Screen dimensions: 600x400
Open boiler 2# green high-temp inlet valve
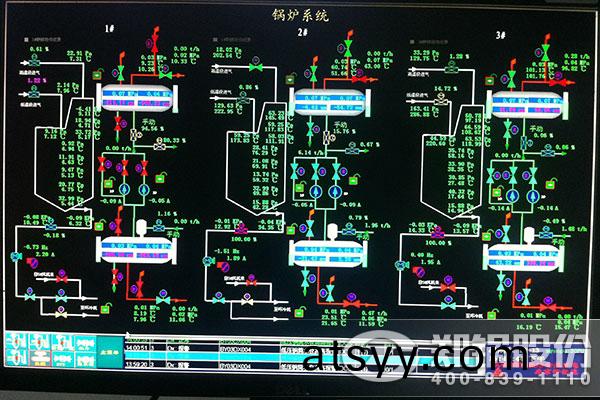point(256,65)
